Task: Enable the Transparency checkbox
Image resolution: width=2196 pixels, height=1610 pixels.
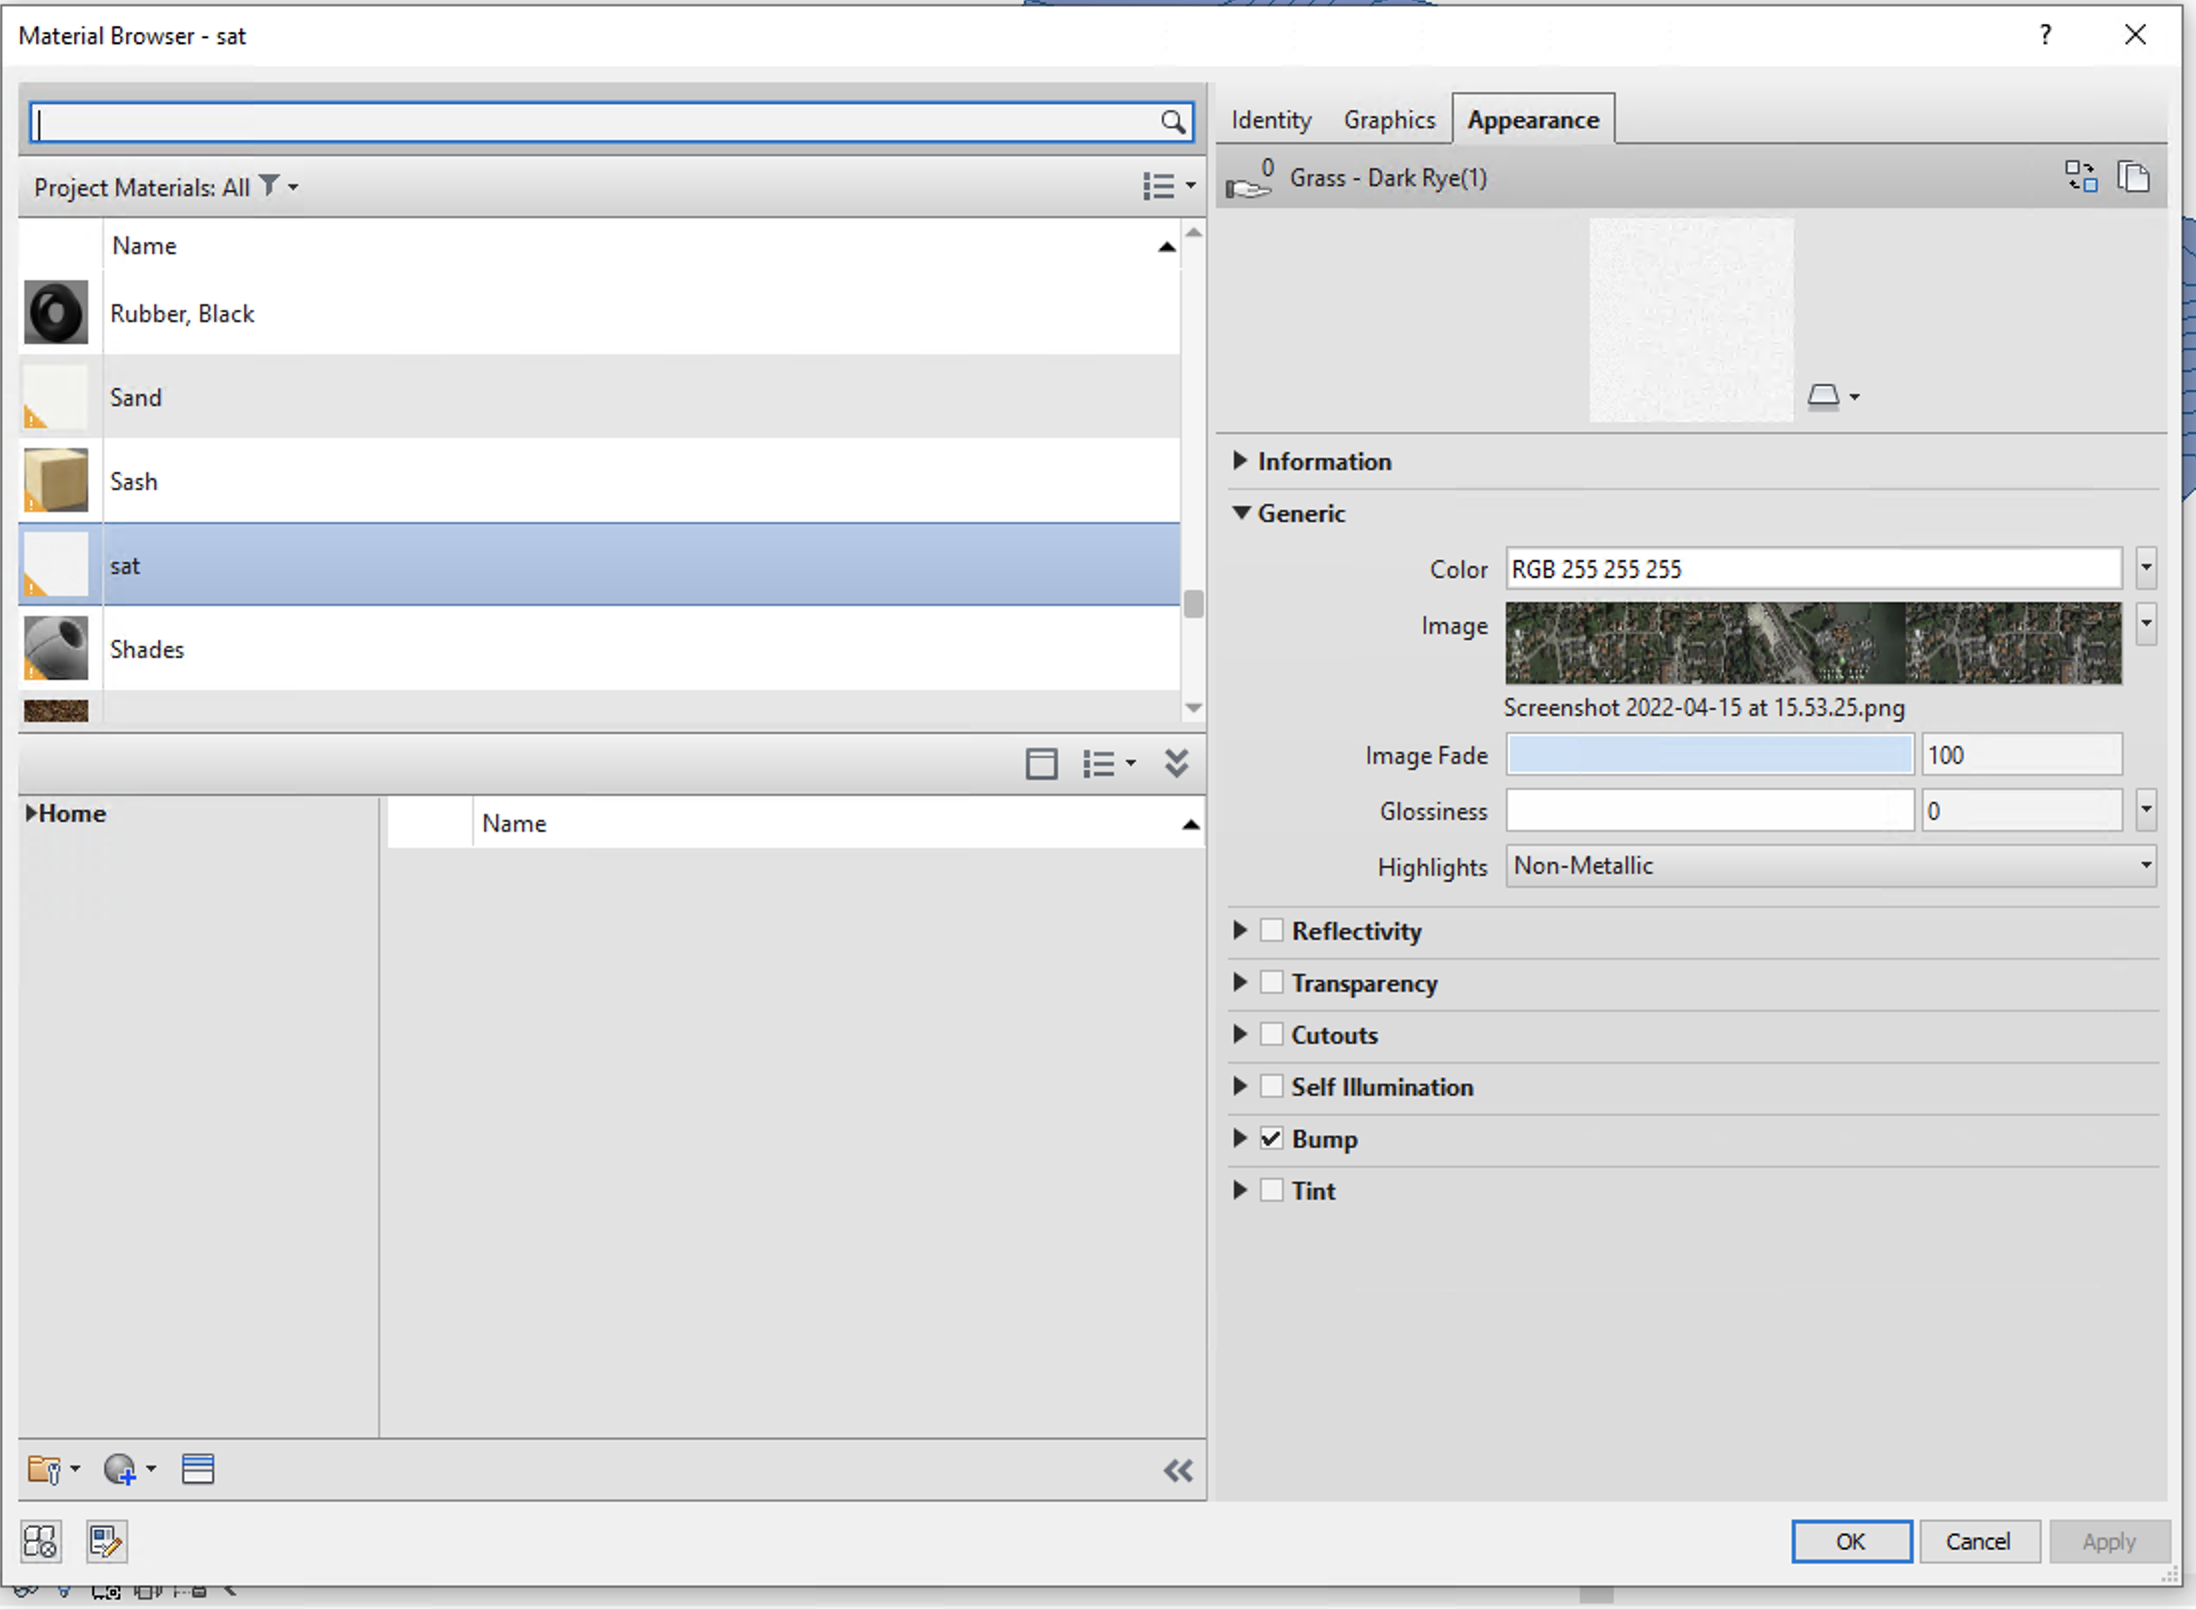Action: click(x=1271, y=982)
